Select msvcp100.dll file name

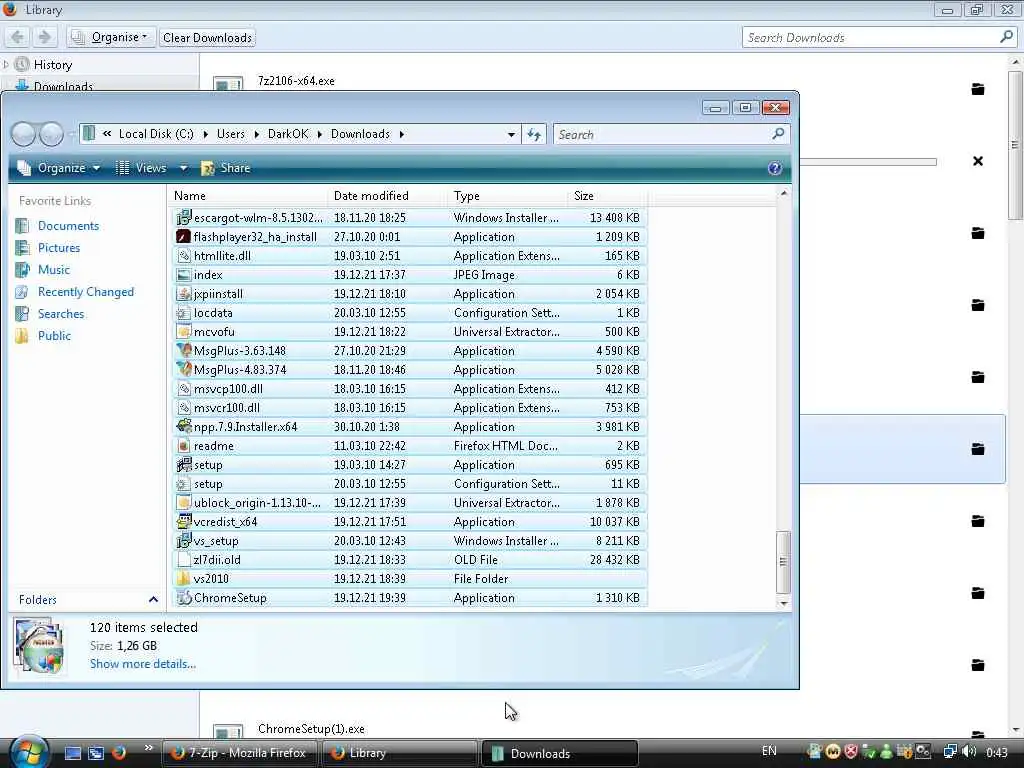click(228, 389)
